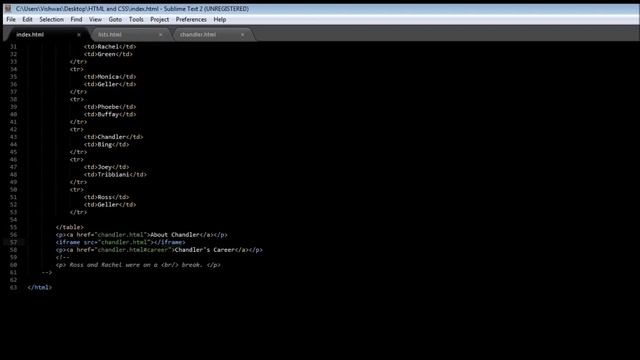Place cursor on the Bing table cell line
The image size is (640, 360).
pos(107,144)
